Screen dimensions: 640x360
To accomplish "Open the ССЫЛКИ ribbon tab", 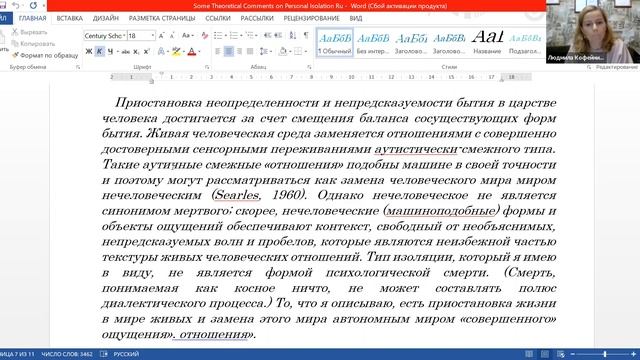I will click(x=218, y=18).
